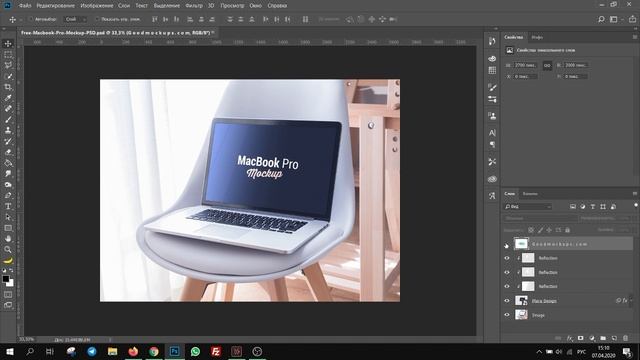Click the banana Edit Toolbar icon
This screenshot has height=360, width=640.
(x=8, y=260)
